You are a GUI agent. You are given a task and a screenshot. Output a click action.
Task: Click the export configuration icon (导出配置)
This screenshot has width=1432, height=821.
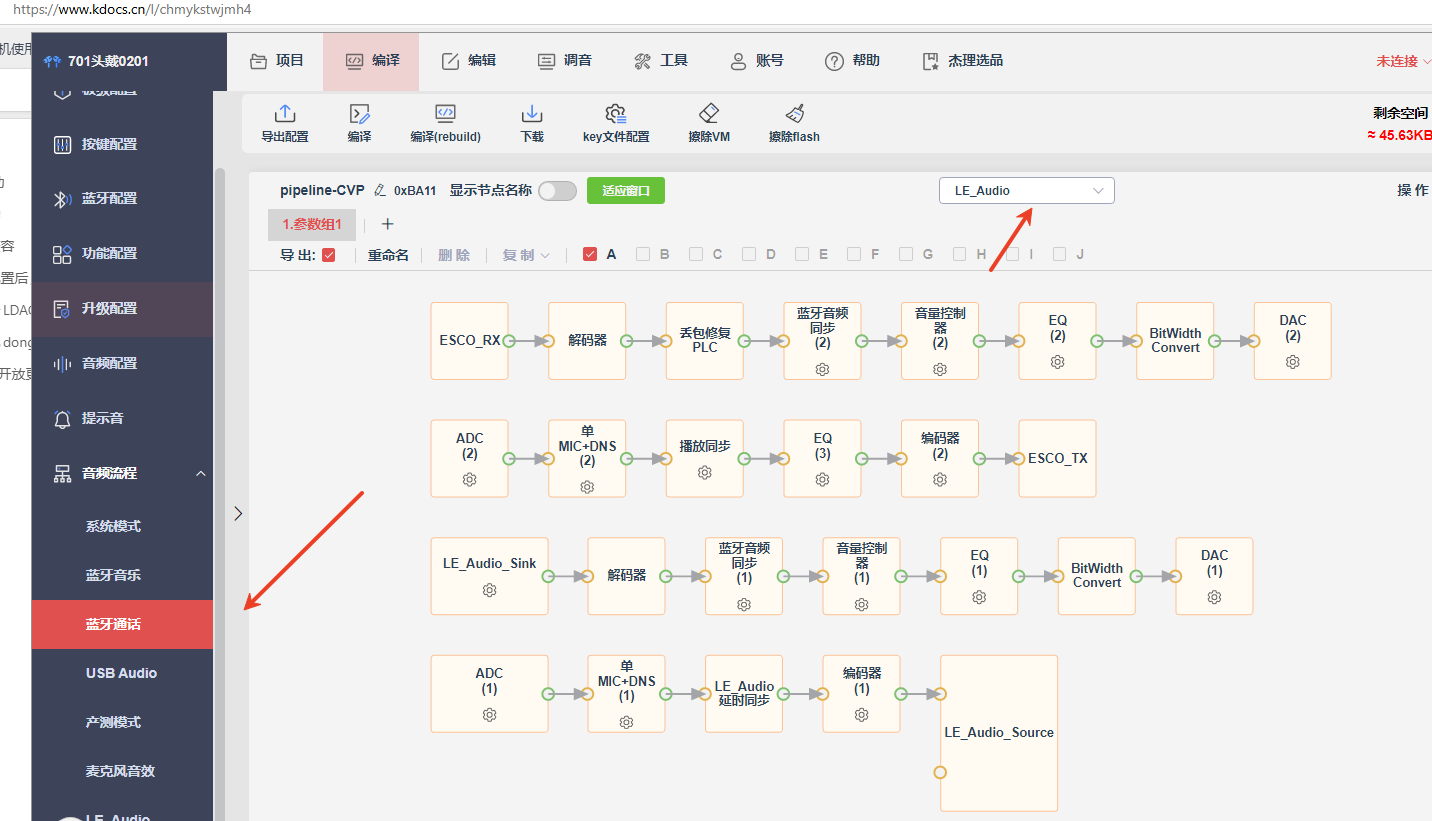click(x=285, y=113)
